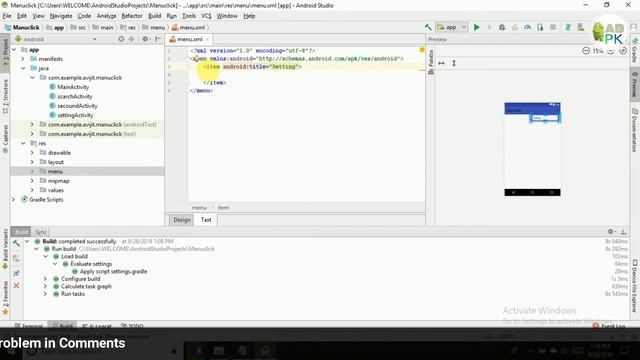The height and width of the screenshot is (360, 640).
Task: Click the build hammer icon in Build panel
Action: coord(16,244)
